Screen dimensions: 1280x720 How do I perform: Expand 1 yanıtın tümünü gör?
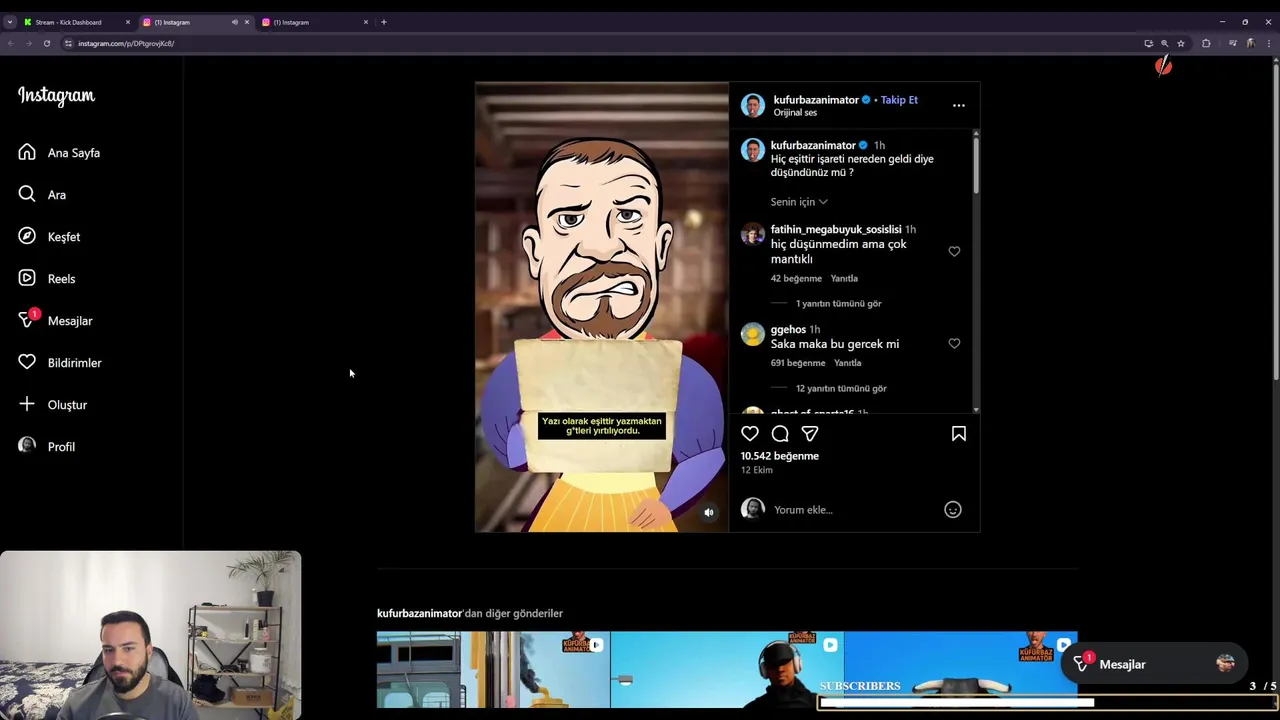point(838,303)
